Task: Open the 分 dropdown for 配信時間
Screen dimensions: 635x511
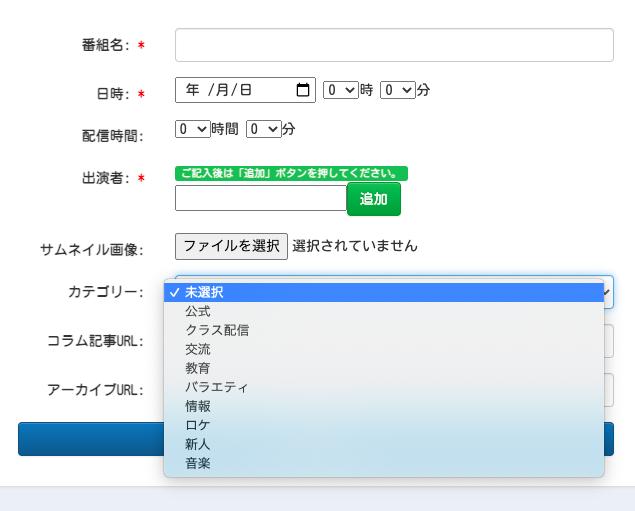Action: pyautogui.click(x=264, y=129)
